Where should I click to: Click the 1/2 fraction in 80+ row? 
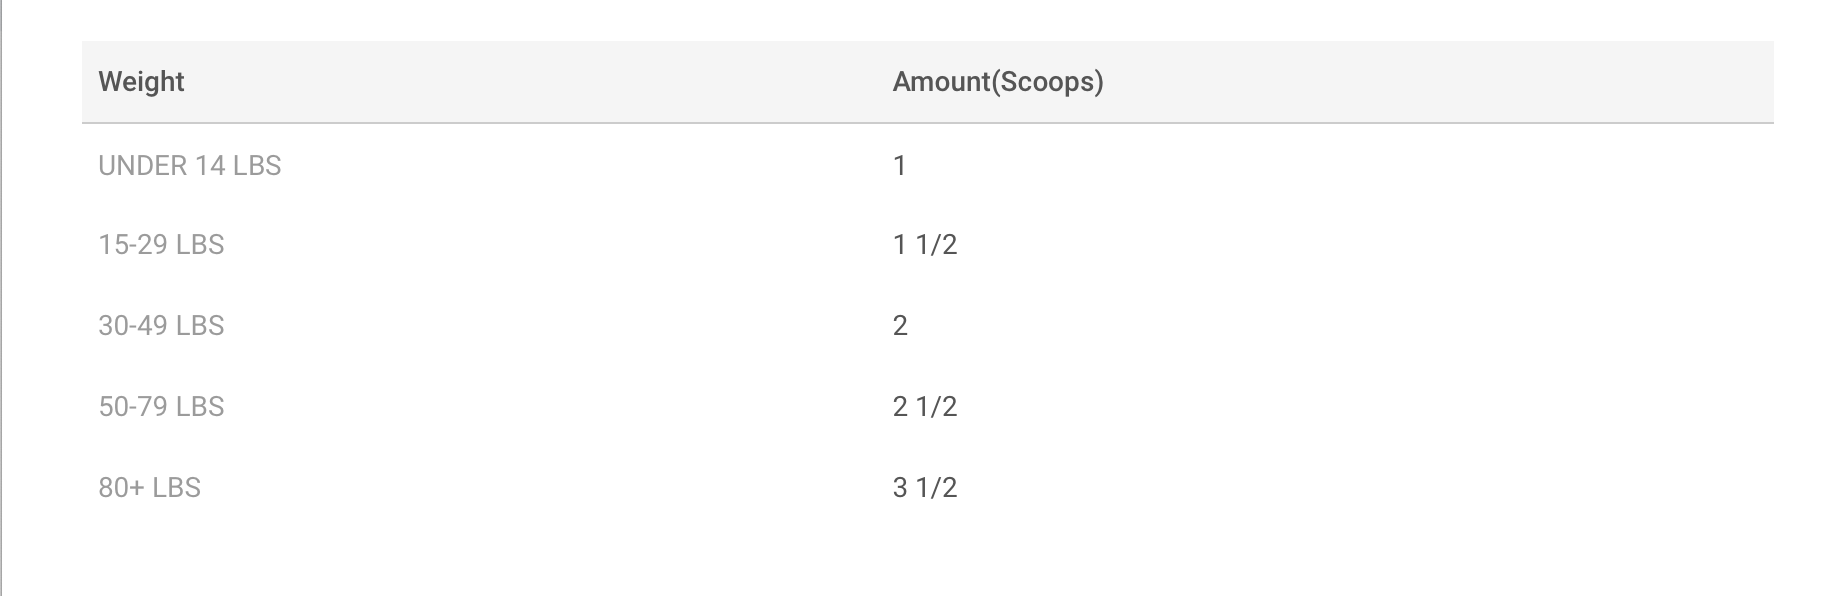click(937, 488)
